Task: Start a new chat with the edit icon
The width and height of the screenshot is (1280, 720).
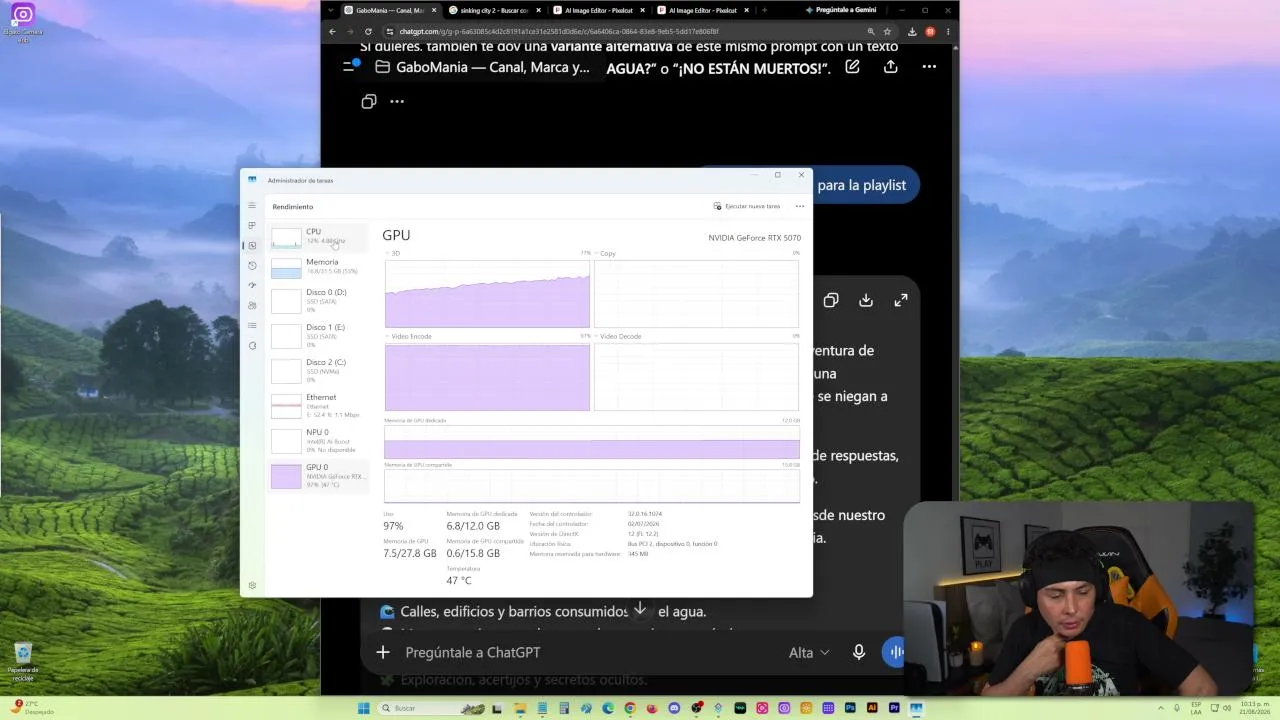Action: point(852,67)
